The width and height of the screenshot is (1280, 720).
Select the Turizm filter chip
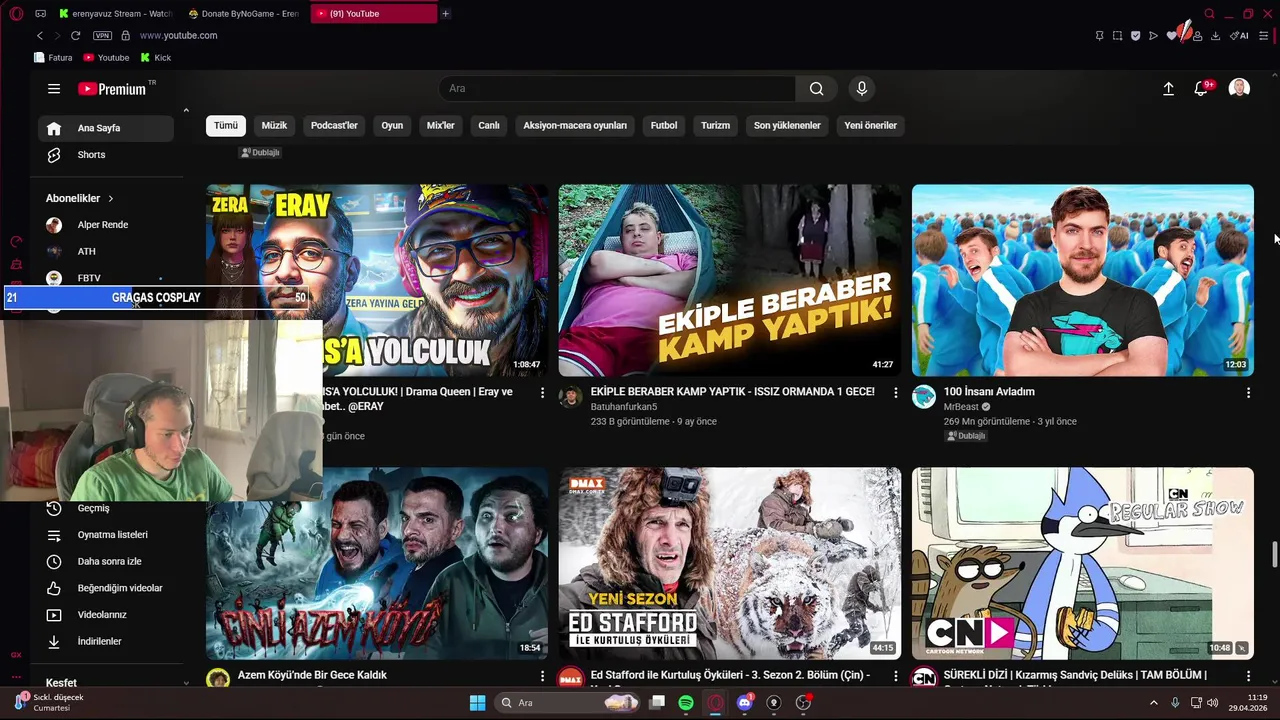tap(715, 125)
